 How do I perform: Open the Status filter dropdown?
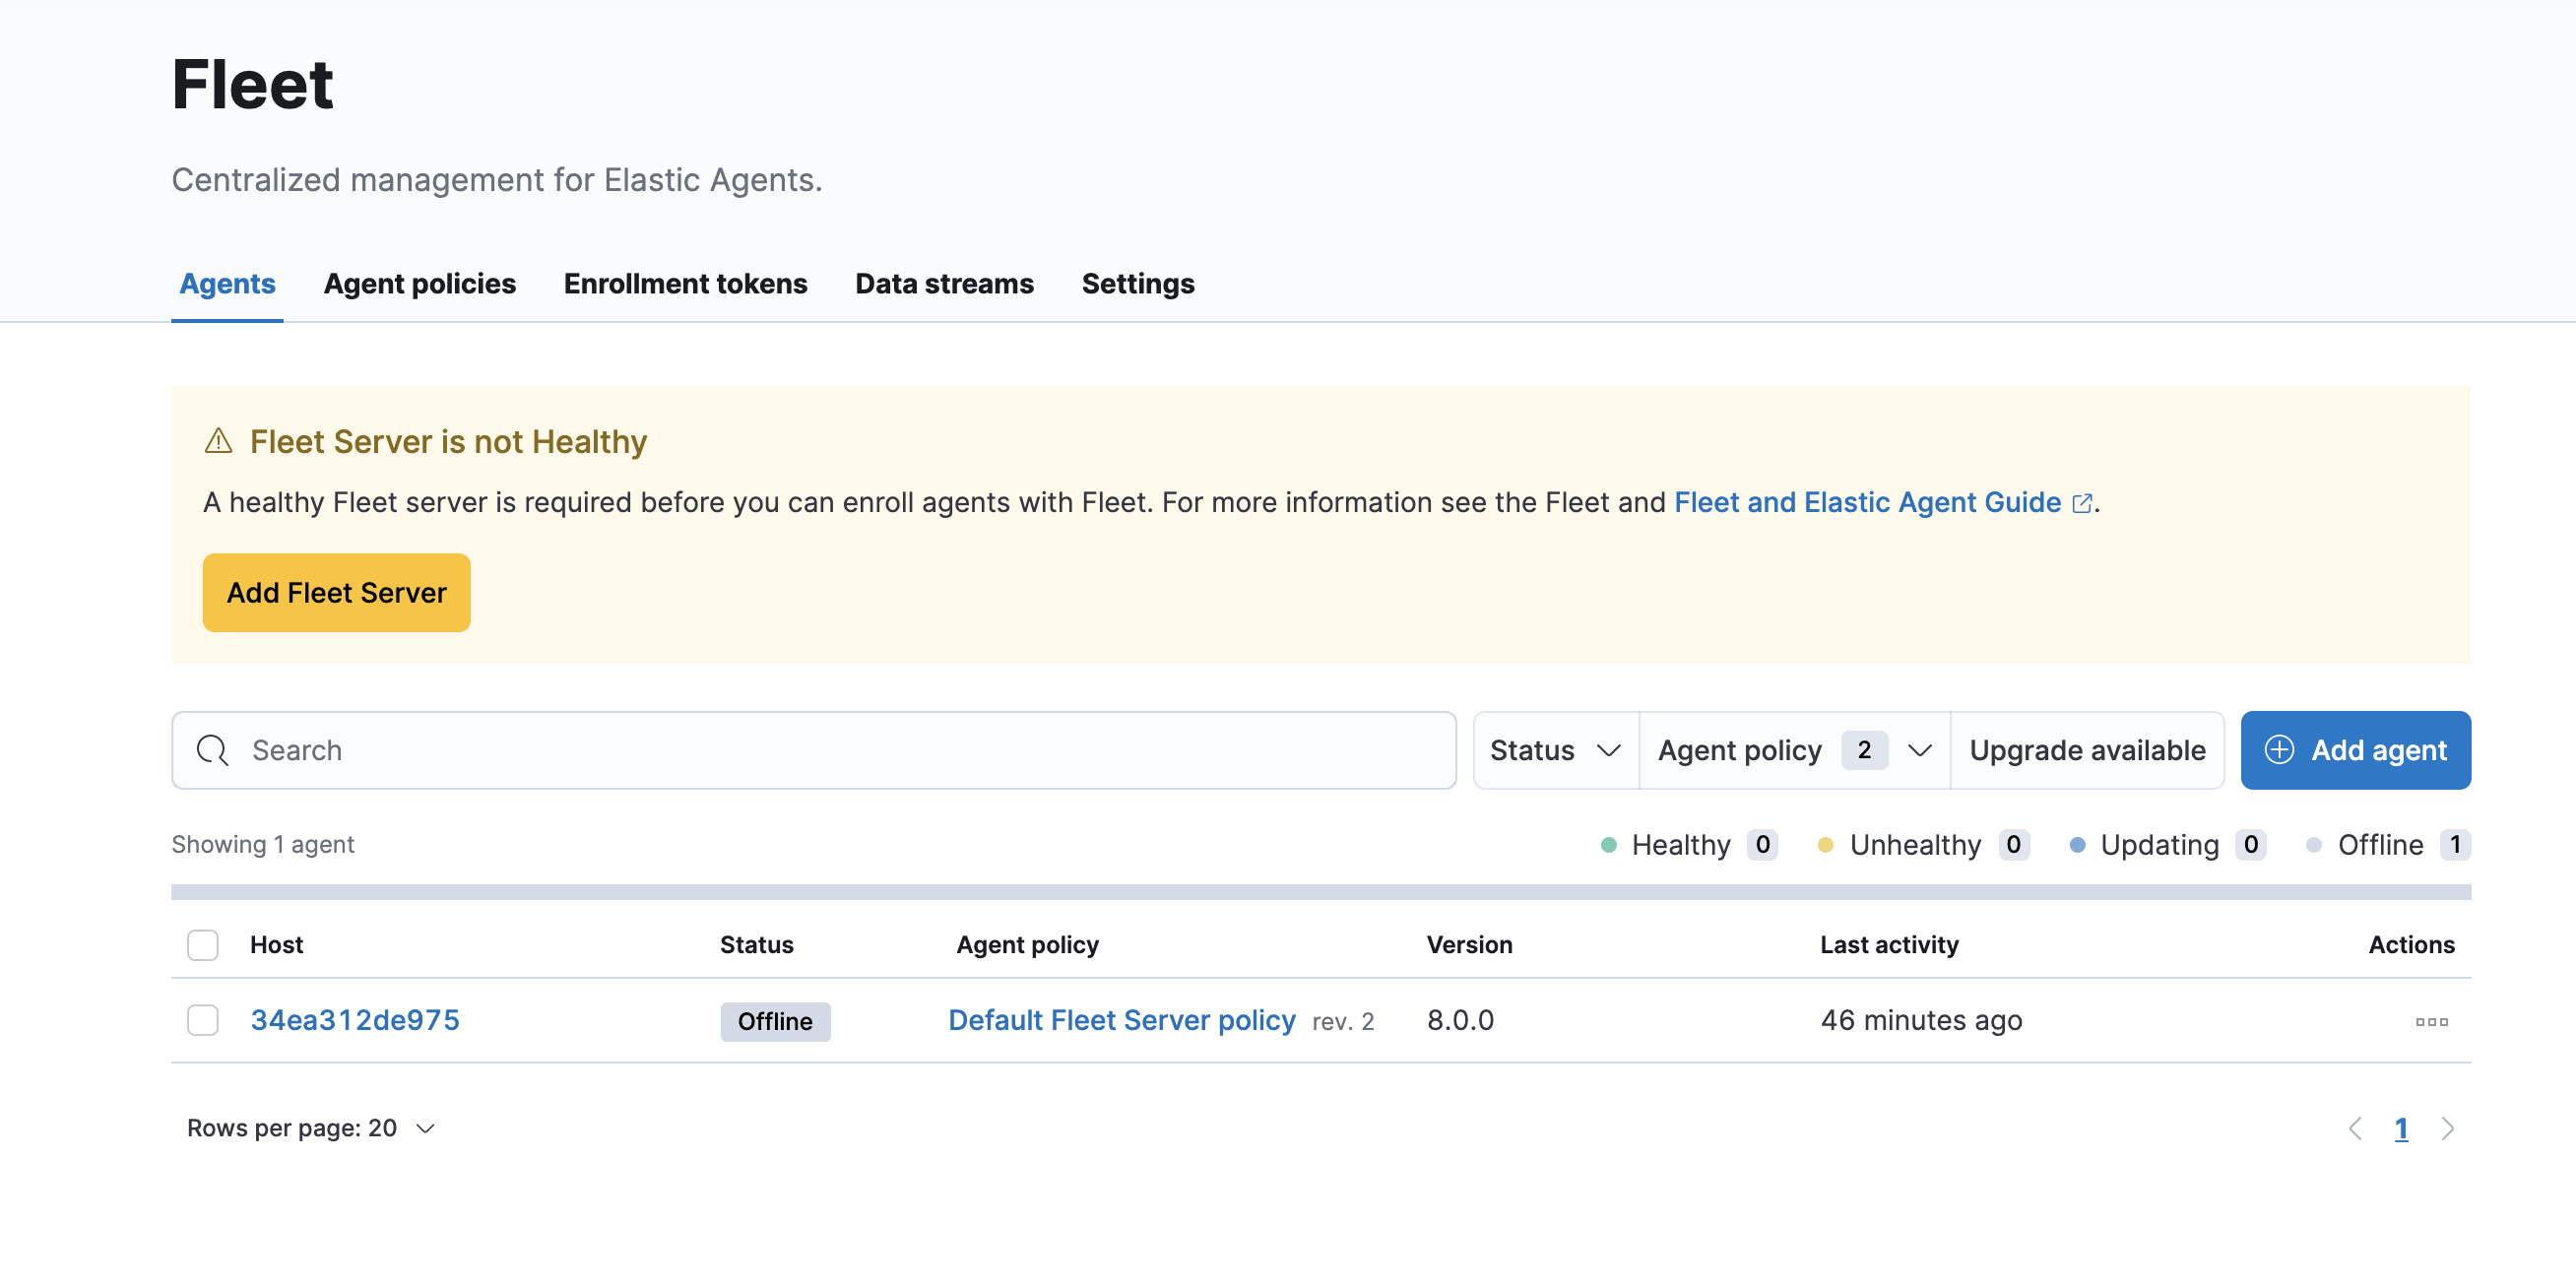click(1553, 749)
